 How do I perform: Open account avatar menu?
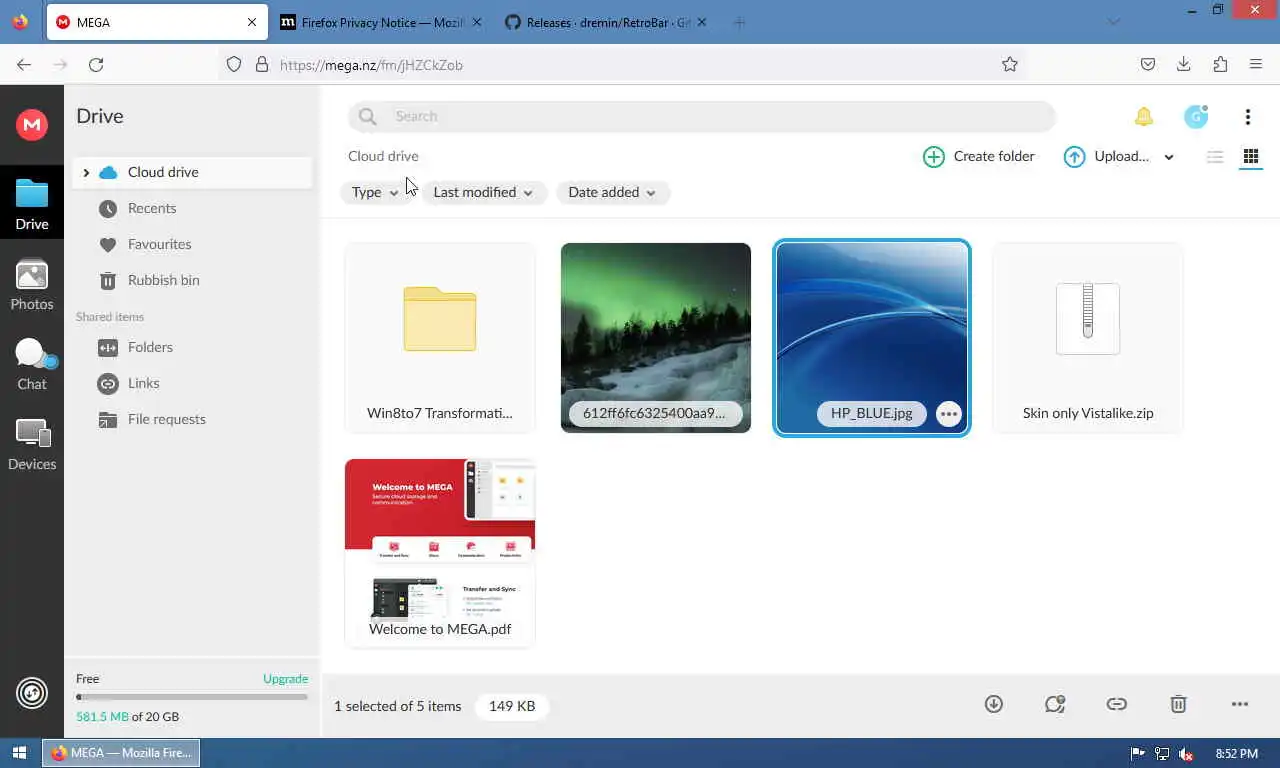point(1196,117)
